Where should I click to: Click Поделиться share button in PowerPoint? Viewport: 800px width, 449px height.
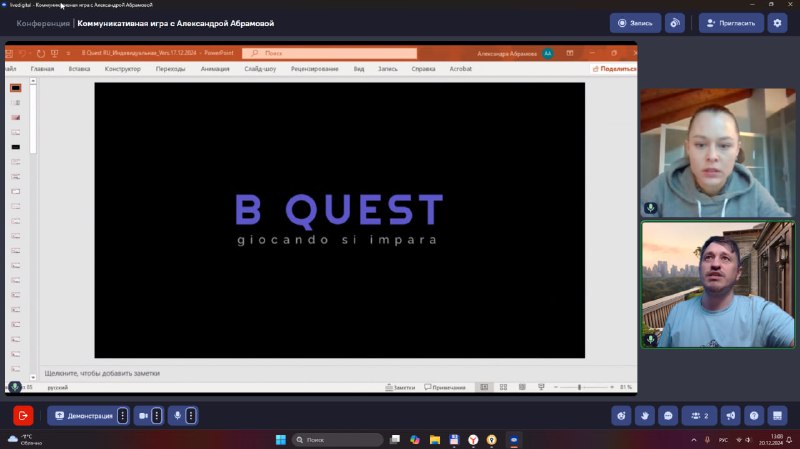click(x=614, y=69)
